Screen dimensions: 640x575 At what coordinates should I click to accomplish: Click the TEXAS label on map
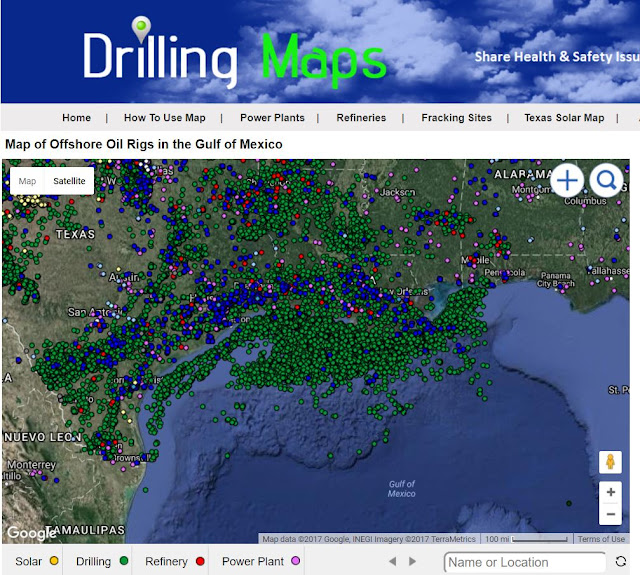pos(76,234)
